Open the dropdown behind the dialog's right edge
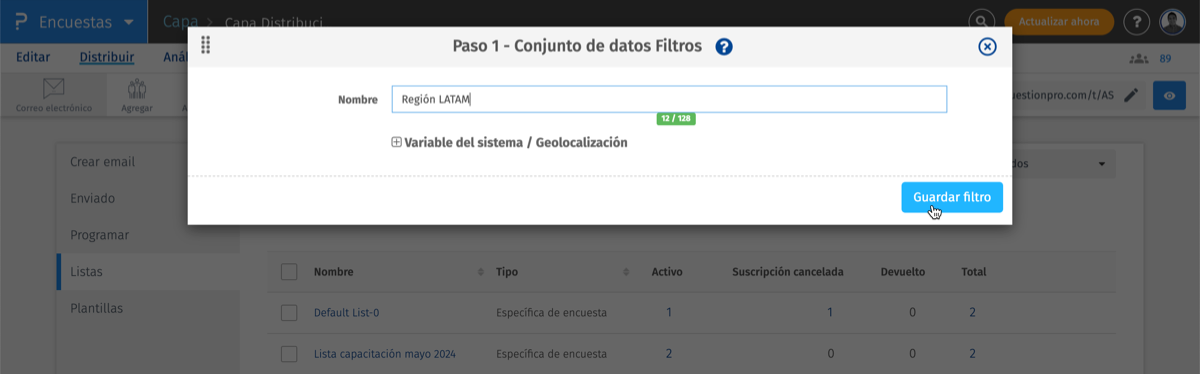 point(1063,163)
